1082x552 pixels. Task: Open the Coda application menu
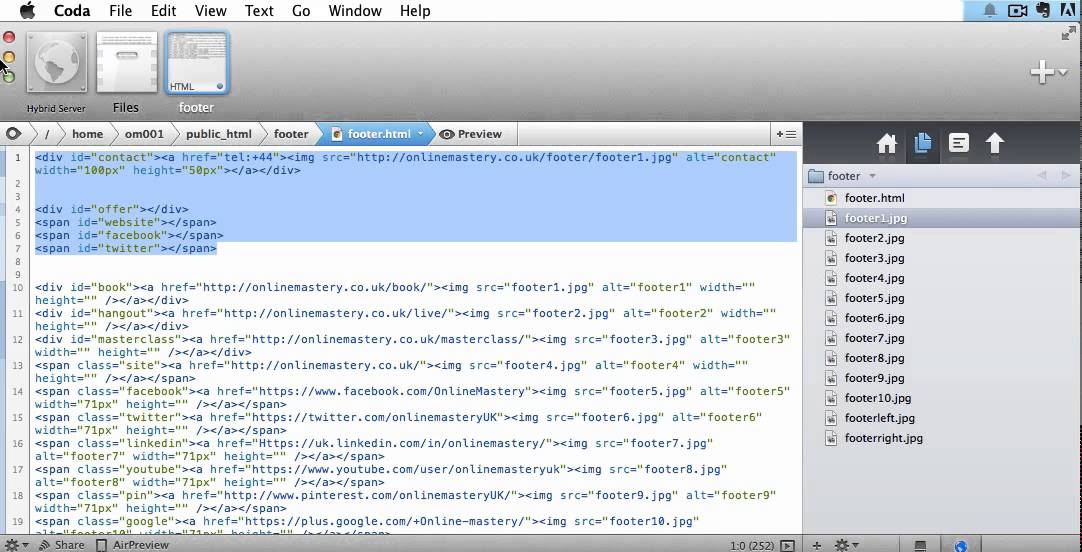[x=72, y=10]
